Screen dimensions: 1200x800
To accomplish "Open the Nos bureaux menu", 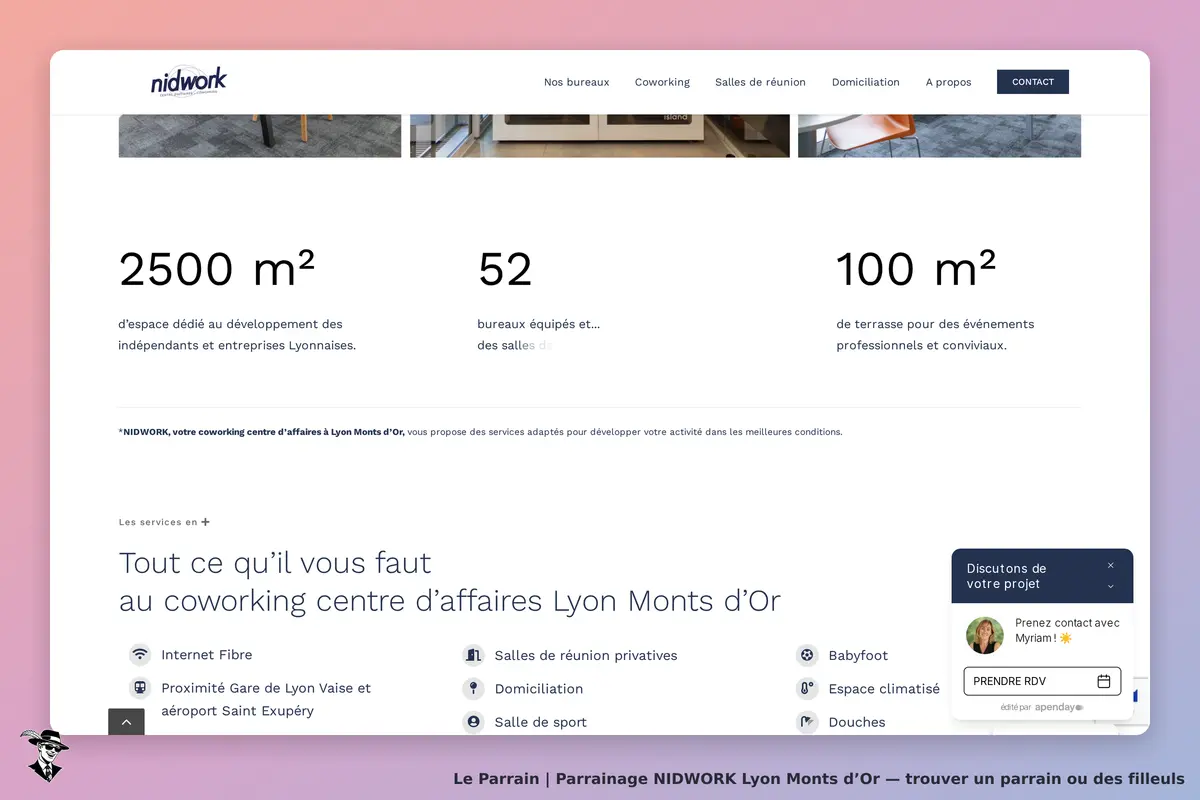I will point(576,82).
